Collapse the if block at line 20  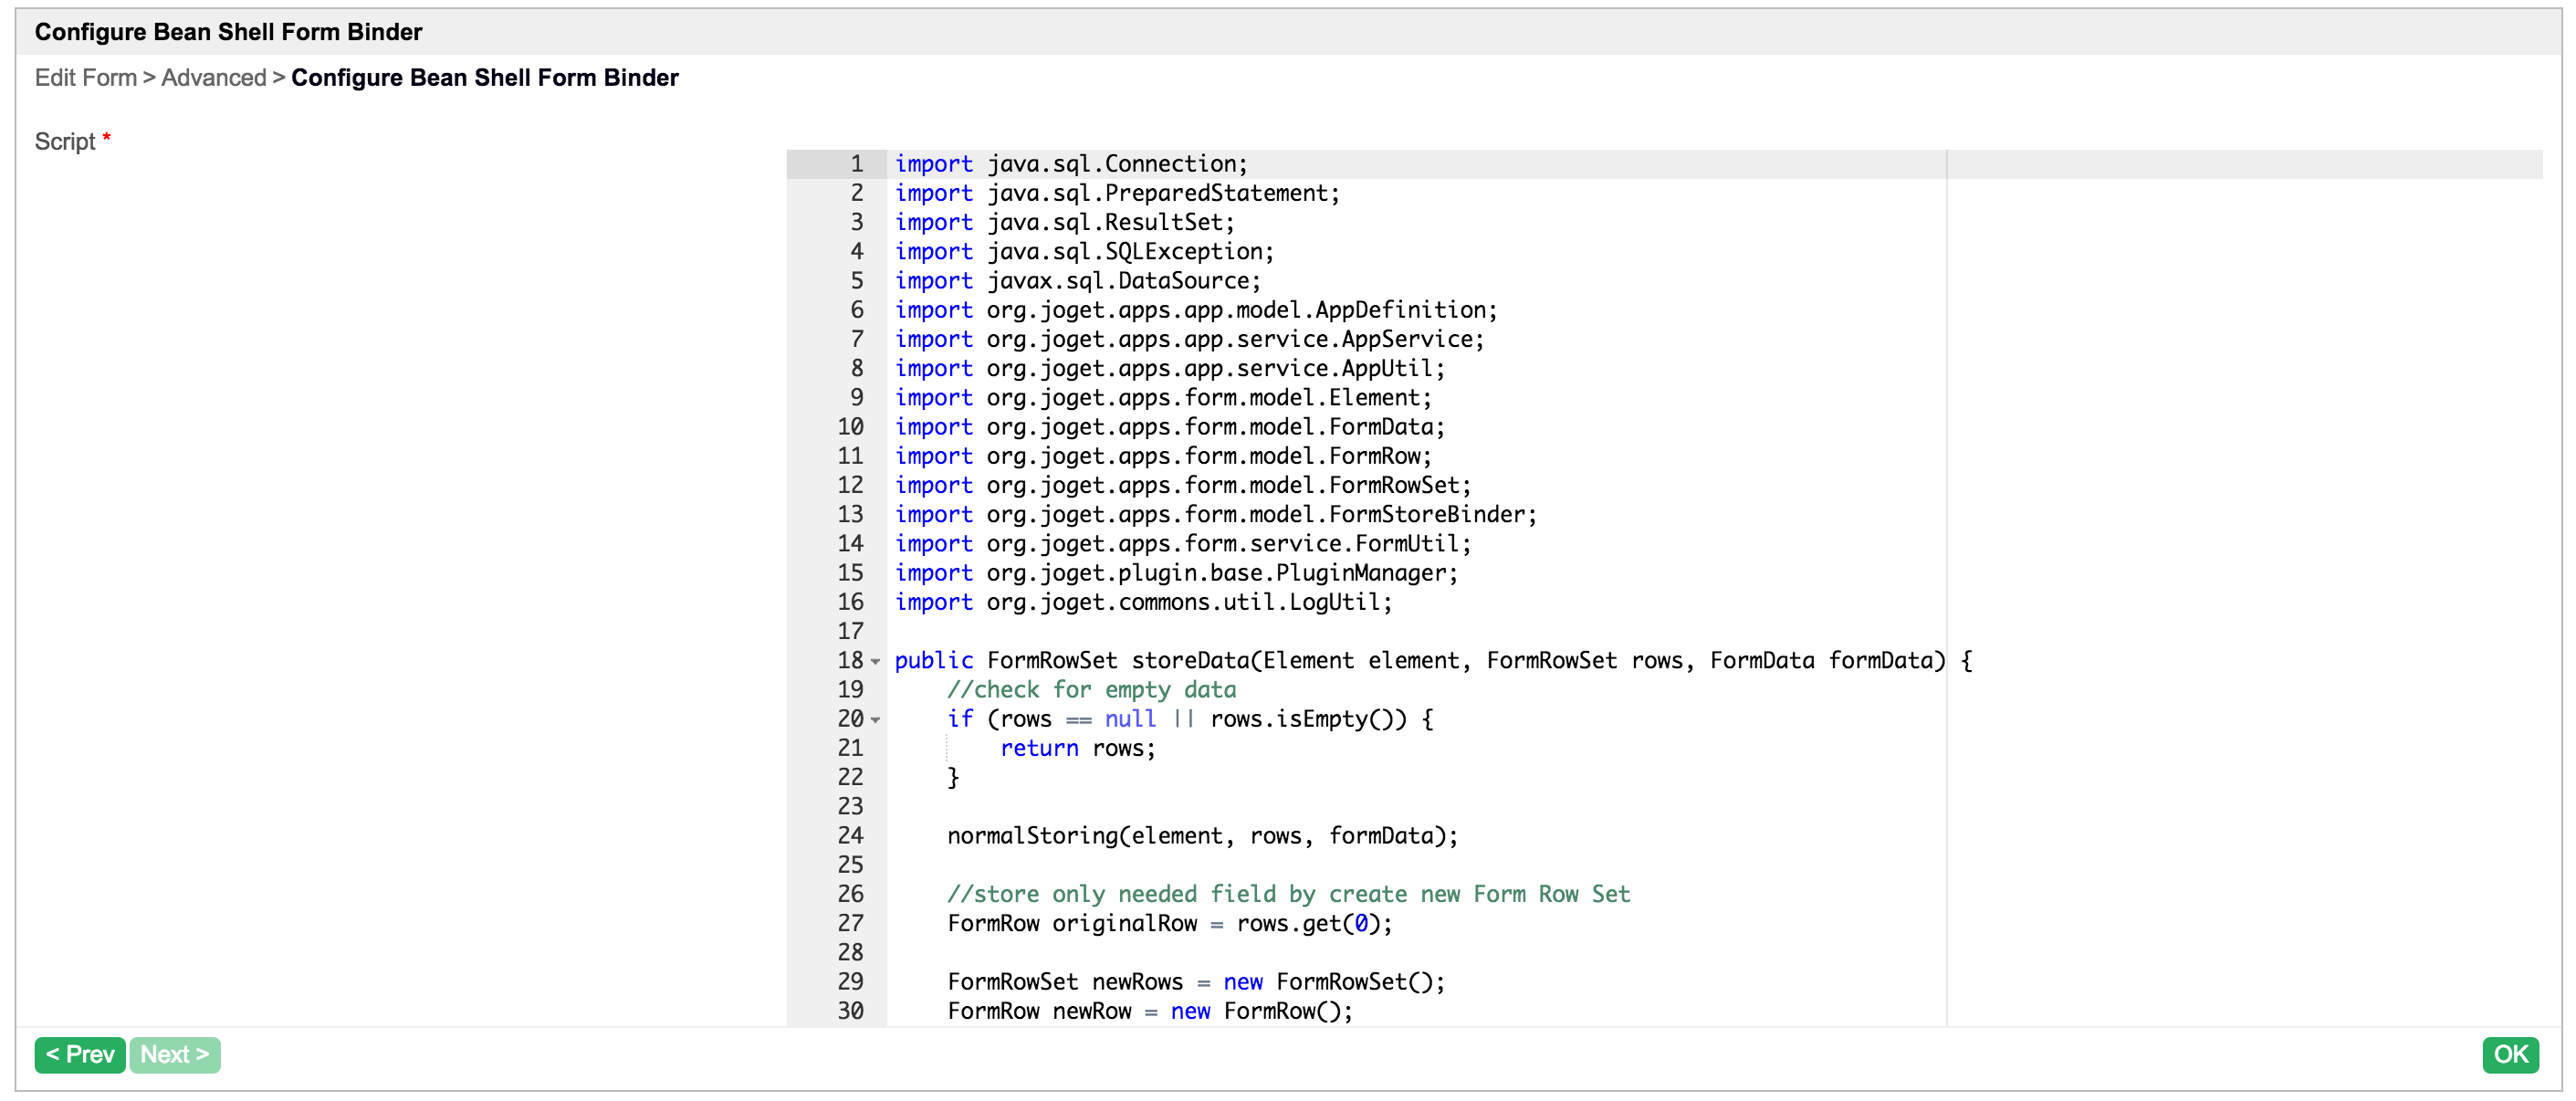tap(875, 720)
